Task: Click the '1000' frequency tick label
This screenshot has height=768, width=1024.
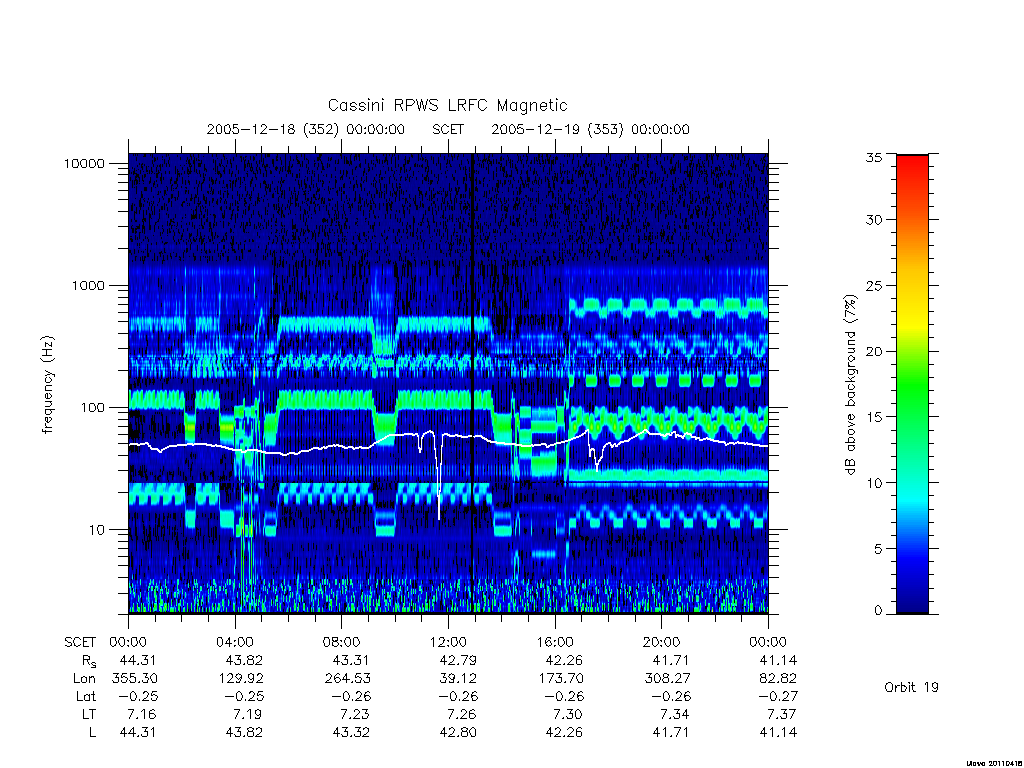Action: 88,286
